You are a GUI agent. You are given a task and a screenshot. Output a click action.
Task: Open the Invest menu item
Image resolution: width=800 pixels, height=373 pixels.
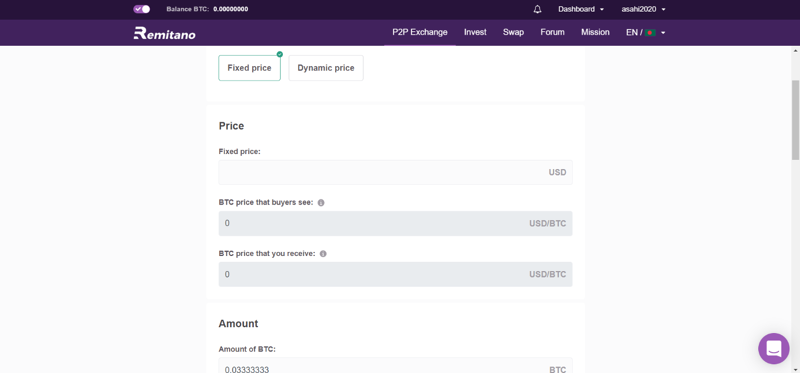click(x=475, y=32)
